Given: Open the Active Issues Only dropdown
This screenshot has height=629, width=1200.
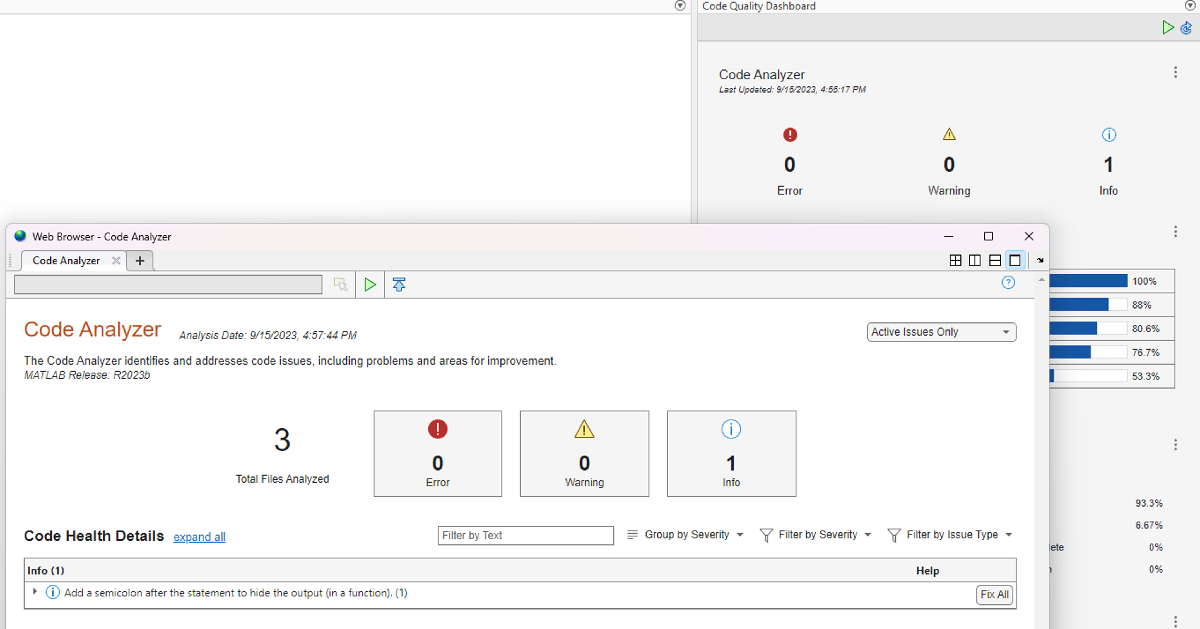Looking at the screenshot, I should point(942,332).
